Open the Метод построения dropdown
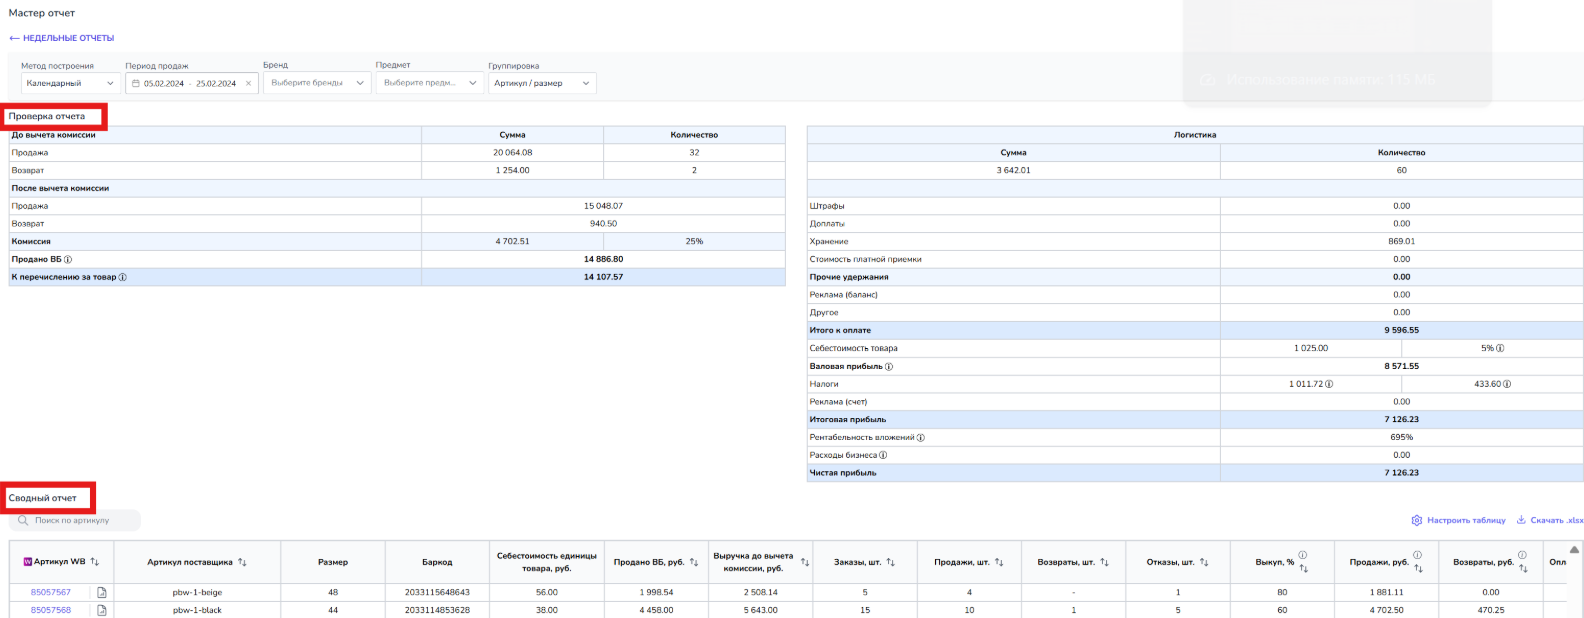1584x618 pixels. [70, 84]
